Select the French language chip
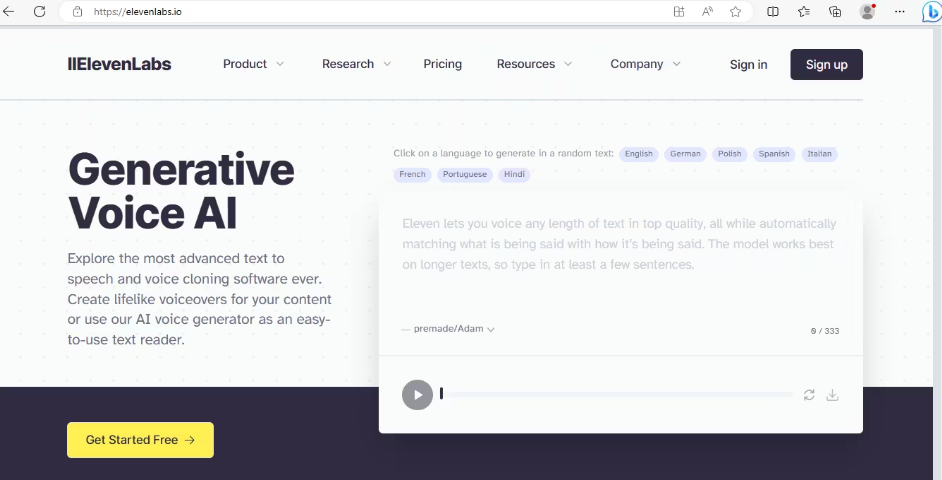942x480 pixels. 412,174
